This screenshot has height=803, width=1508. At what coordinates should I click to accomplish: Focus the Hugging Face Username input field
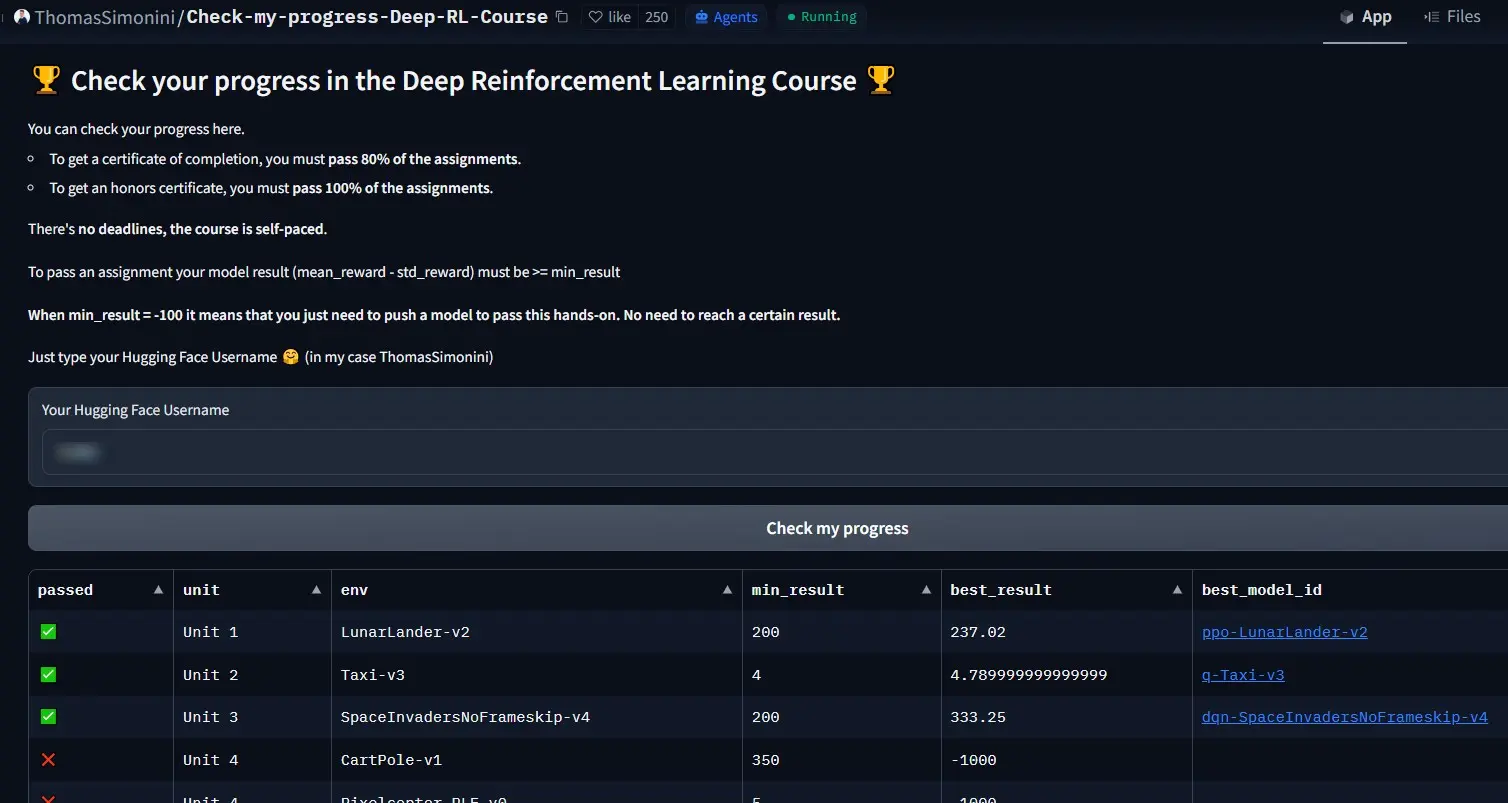775,452
